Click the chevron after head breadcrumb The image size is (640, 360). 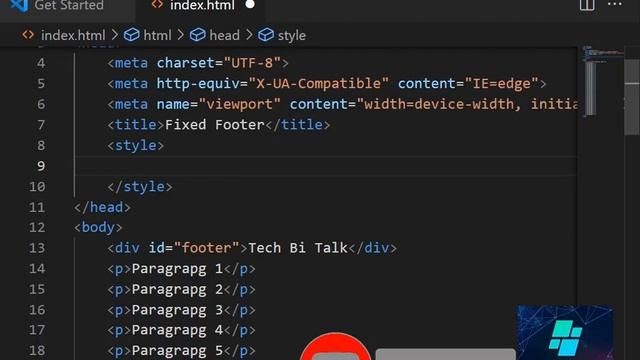coord(249,35)
